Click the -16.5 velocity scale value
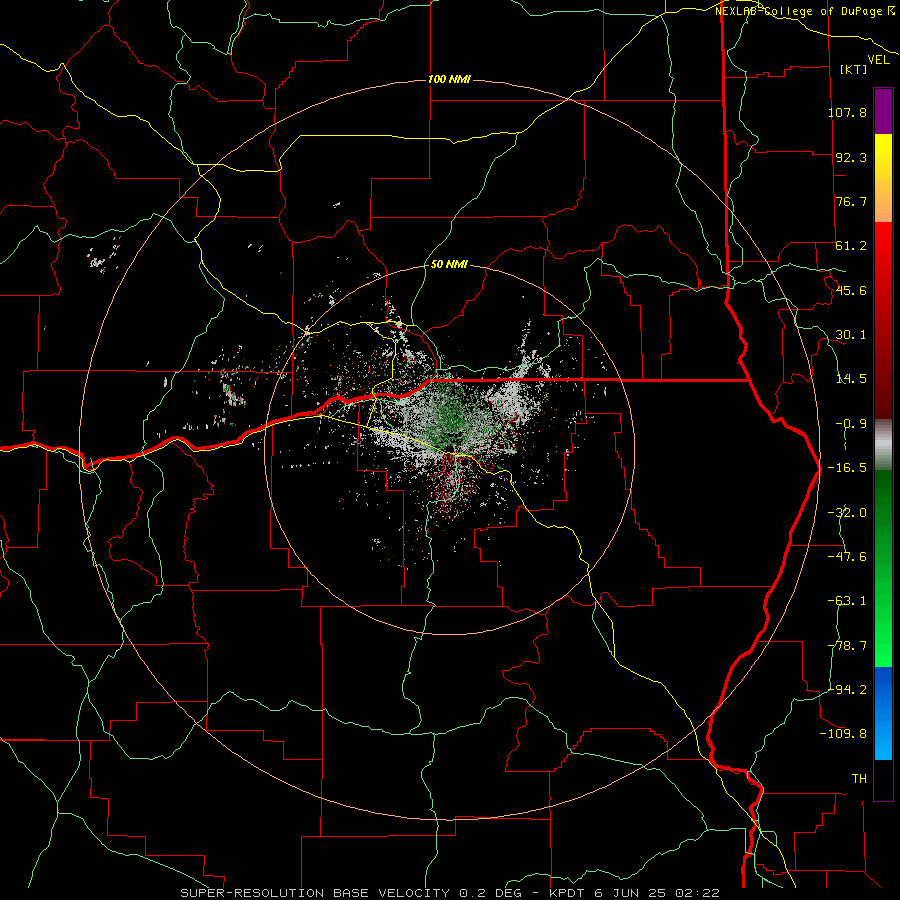 847,468
